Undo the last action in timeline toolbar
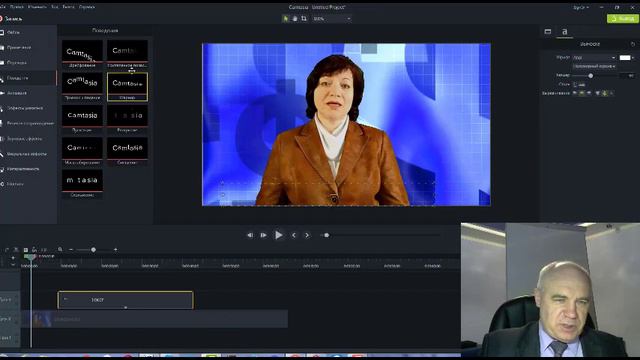Image resolution: width=640 pixels, height=360 pixels. (x=7, y=249)
